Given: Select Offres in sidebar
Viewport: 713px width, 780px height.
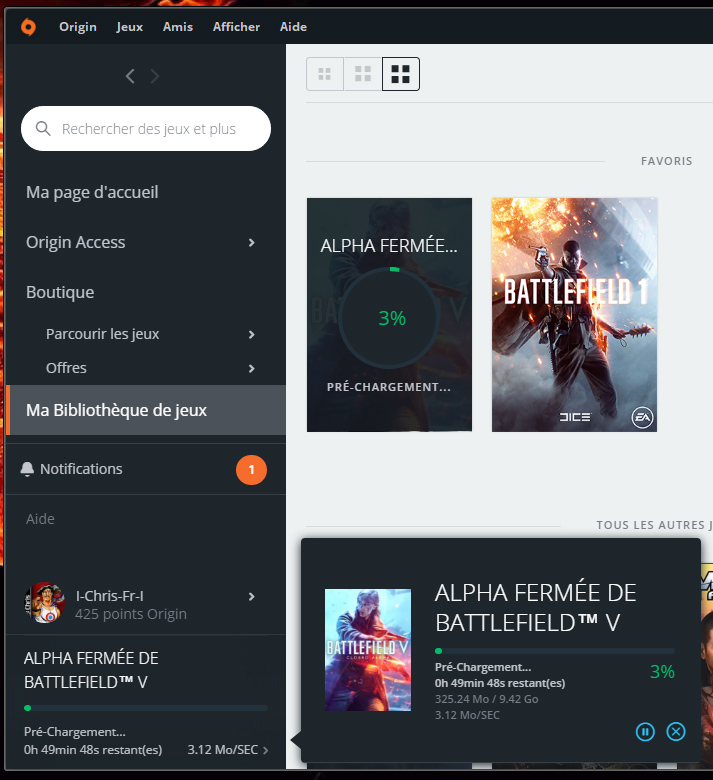Looking at the screenshot, I should point(66,368).
